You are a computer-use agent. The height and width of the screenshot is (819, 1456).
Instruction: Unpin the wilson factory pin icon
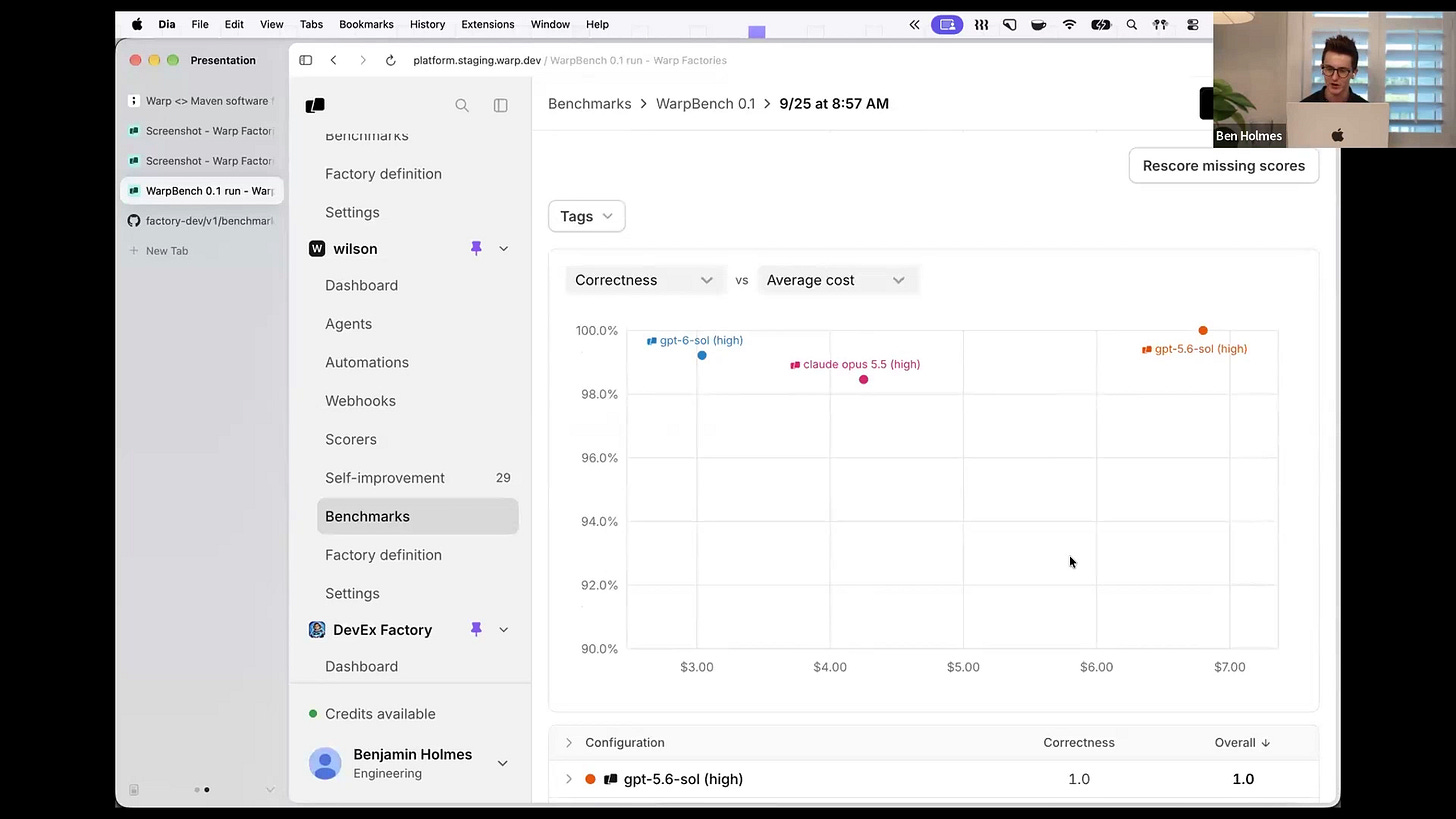(x=476, y=248)
